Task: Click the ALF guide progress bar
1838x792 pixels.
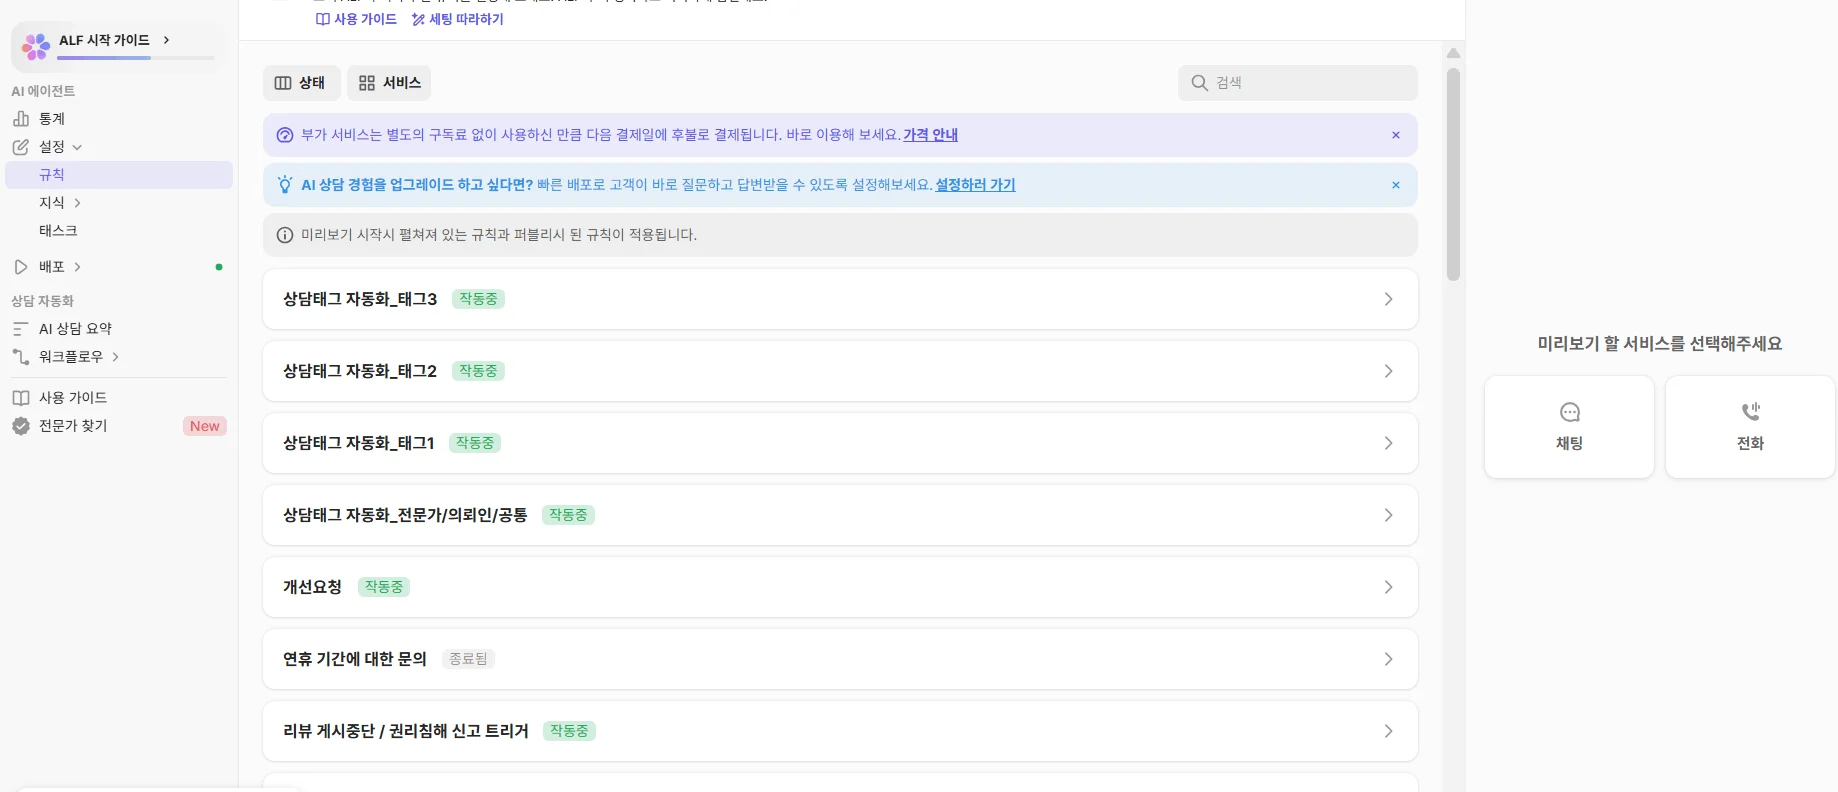Action: (x=136, y=58)
